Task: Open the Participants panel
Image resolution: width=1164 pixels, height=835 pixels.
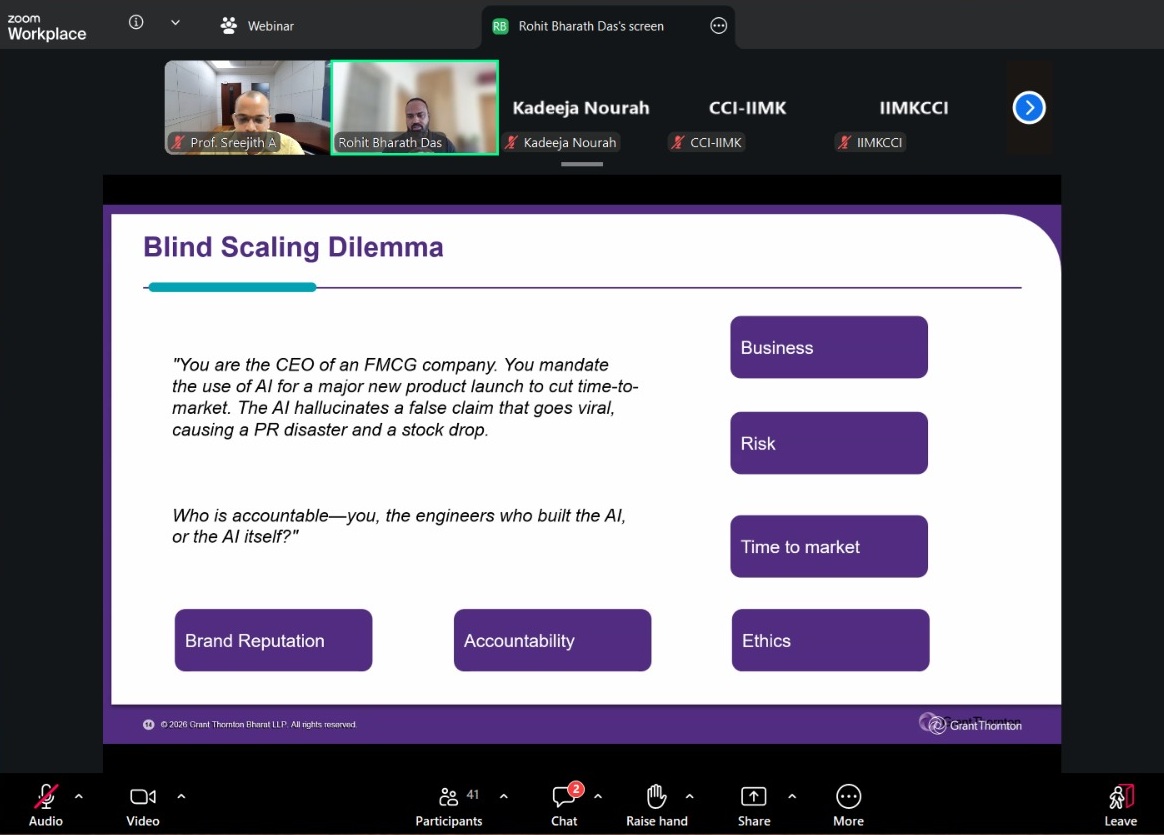Action: pos(448,805)
